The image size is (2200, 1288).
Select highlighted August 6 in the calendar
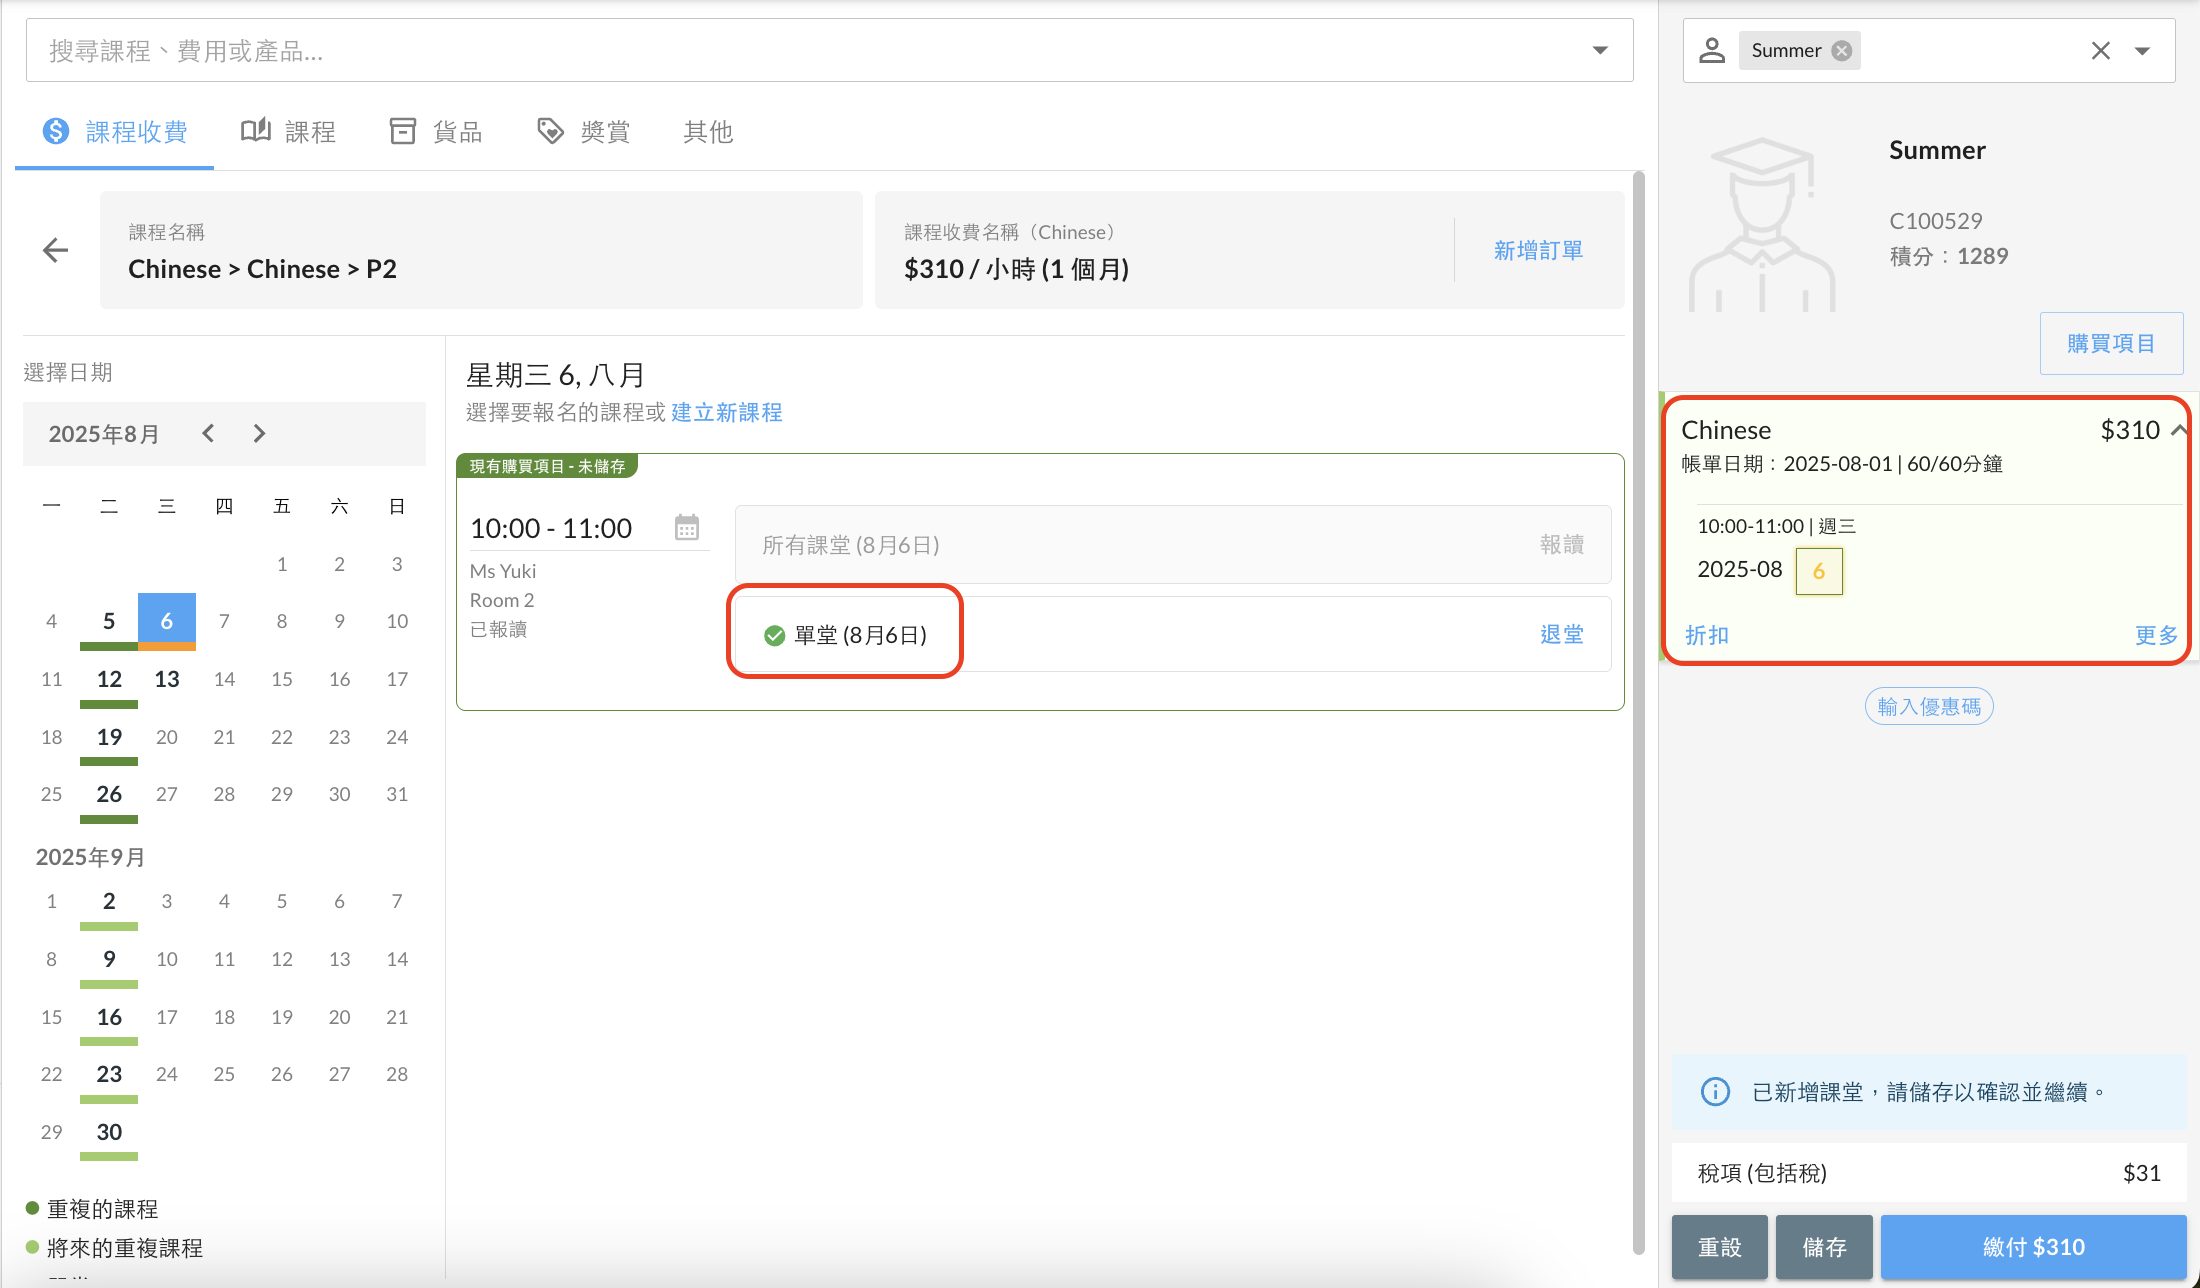coord(167,621)
